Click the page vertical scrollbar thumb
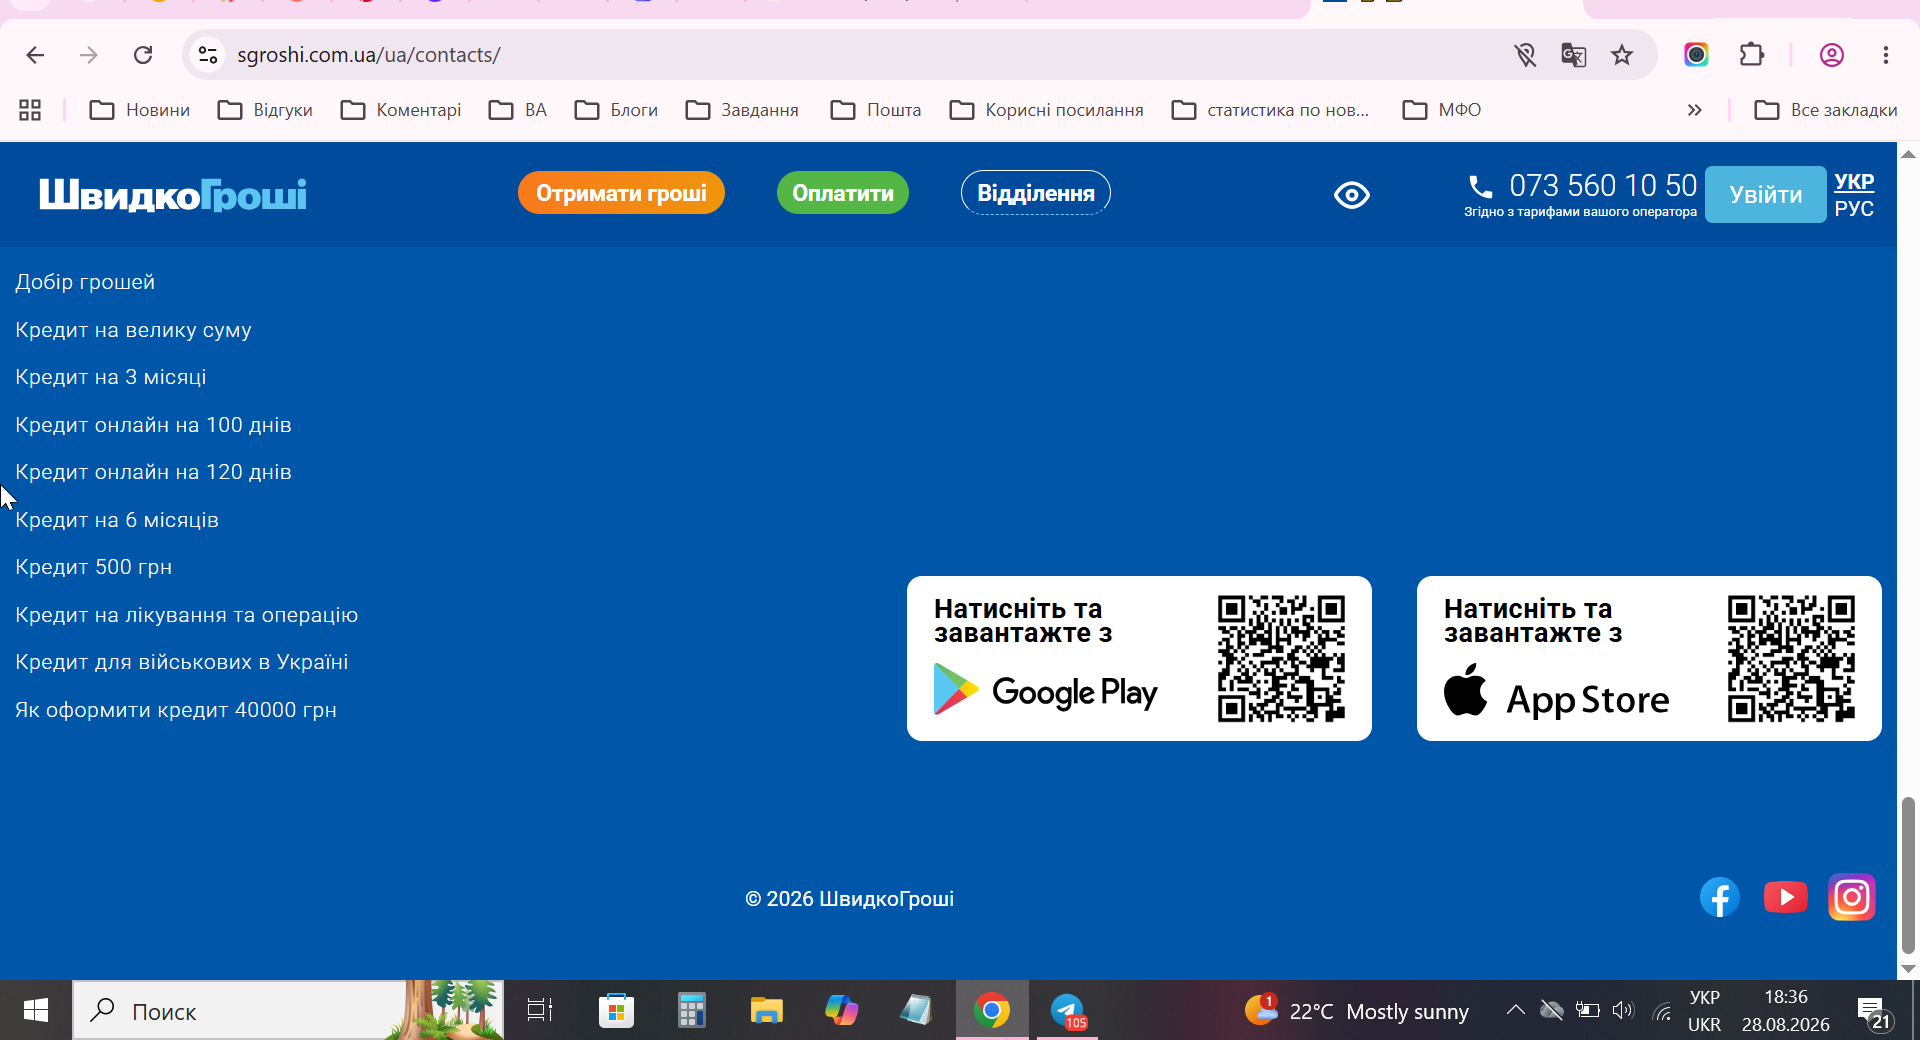This screenshot has width=1920, height=1040. [x=1908, y=875]
